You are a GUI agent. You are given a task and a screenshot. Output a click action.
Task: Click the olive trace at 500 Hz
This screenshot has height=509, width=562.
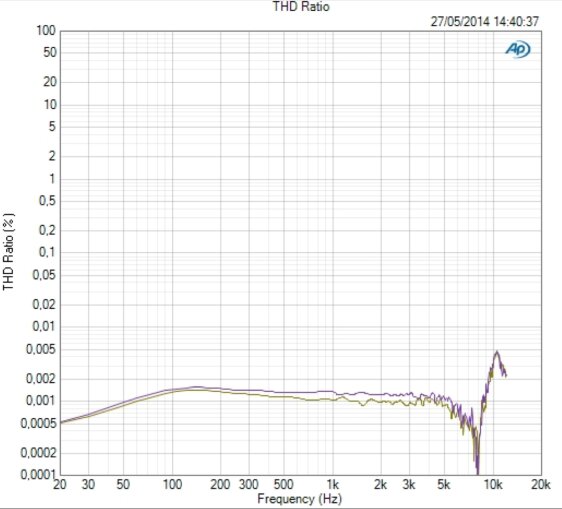tap(284, 396)
